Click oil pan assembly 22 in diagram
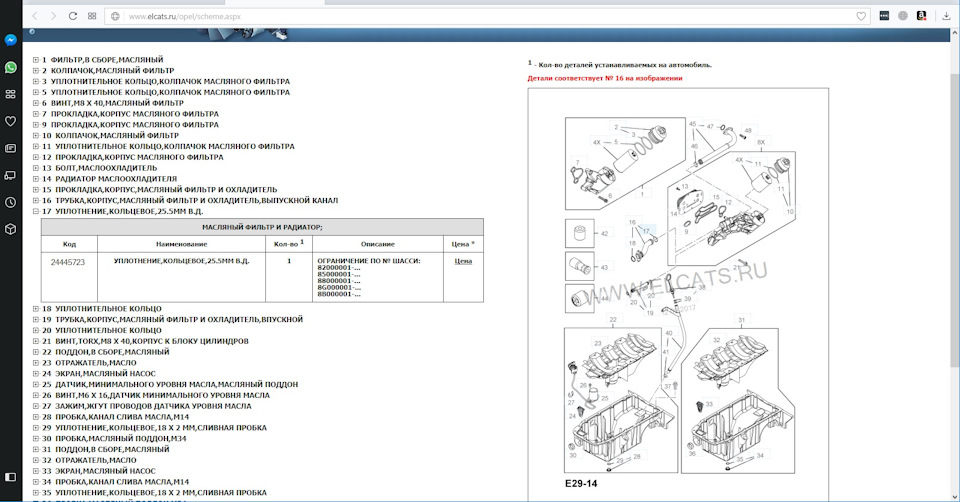The width and height of the screenshot is (960, 502). tap(620, 400)
